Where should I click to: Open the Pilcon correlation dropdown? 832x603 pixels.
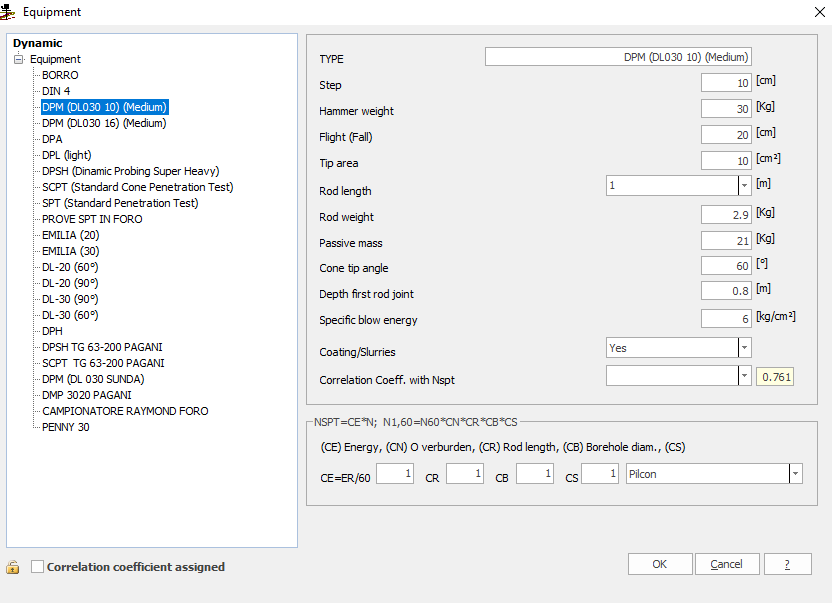[x=795, y=473]
